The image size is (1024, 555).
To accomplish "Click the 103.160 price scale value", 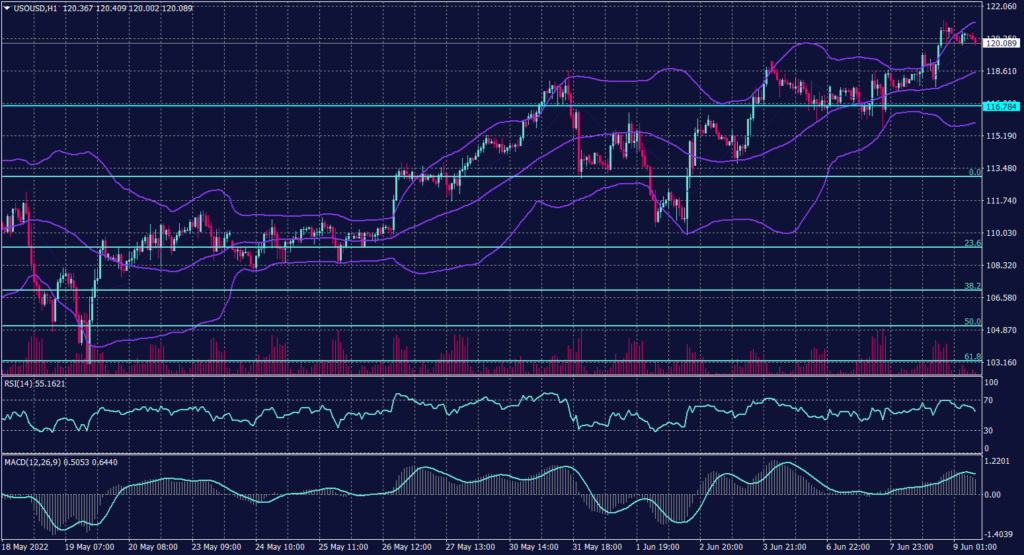I will coord(1001,362).
